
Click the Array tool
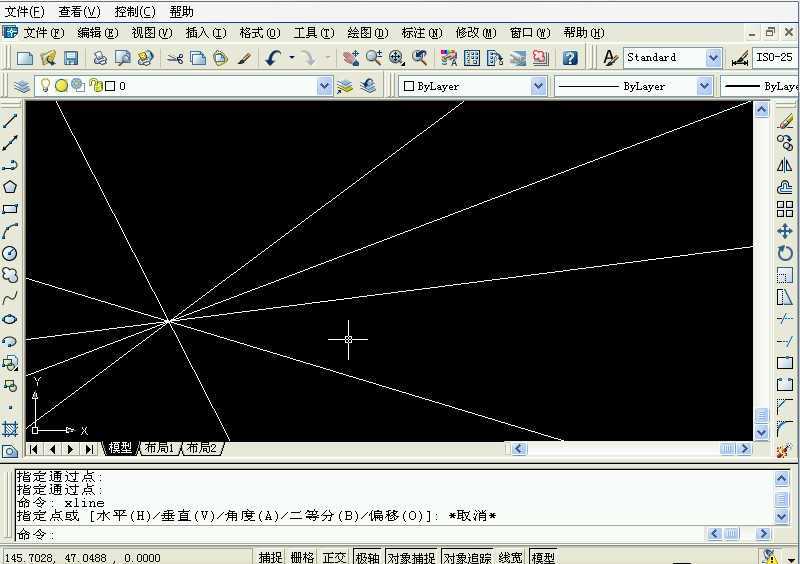(785, 209)
